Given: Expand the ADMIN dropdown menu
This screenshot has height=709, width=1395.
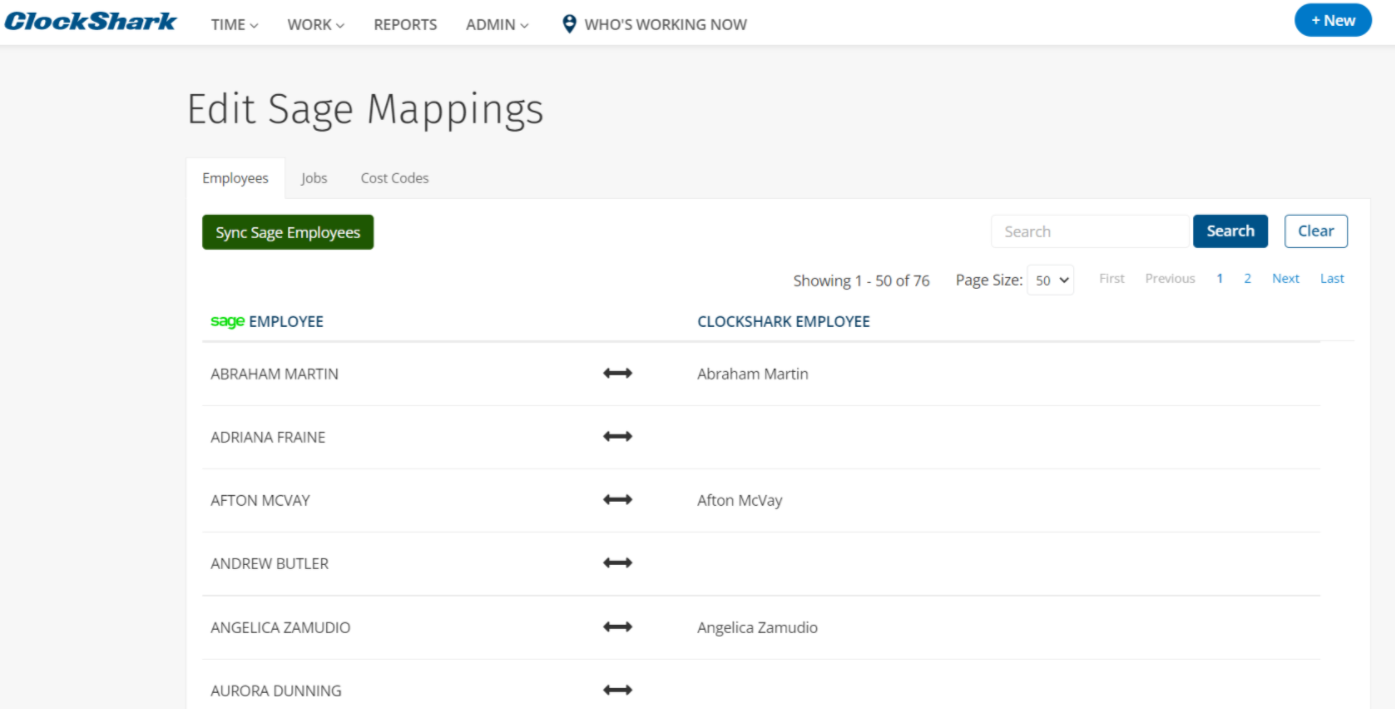Looking at the screenshot, I should (x=498, y=24).
